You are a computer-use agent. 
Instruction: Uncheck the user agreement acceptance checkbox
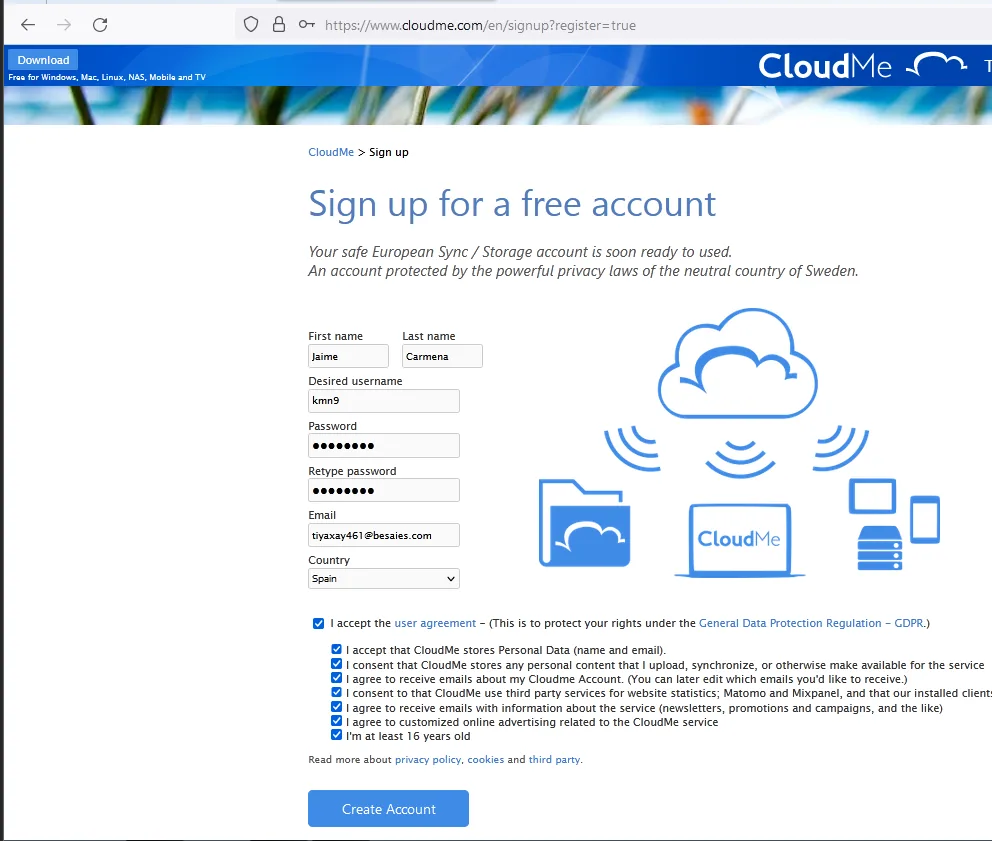pos(318,623)
